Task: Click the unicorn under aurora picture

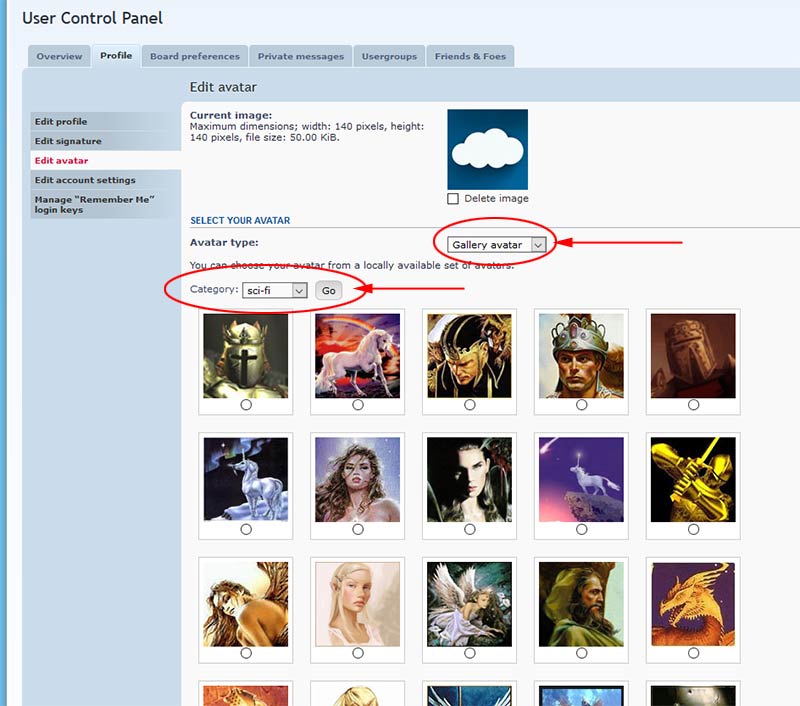Action: pyautogui.click(x=245, y=480)
